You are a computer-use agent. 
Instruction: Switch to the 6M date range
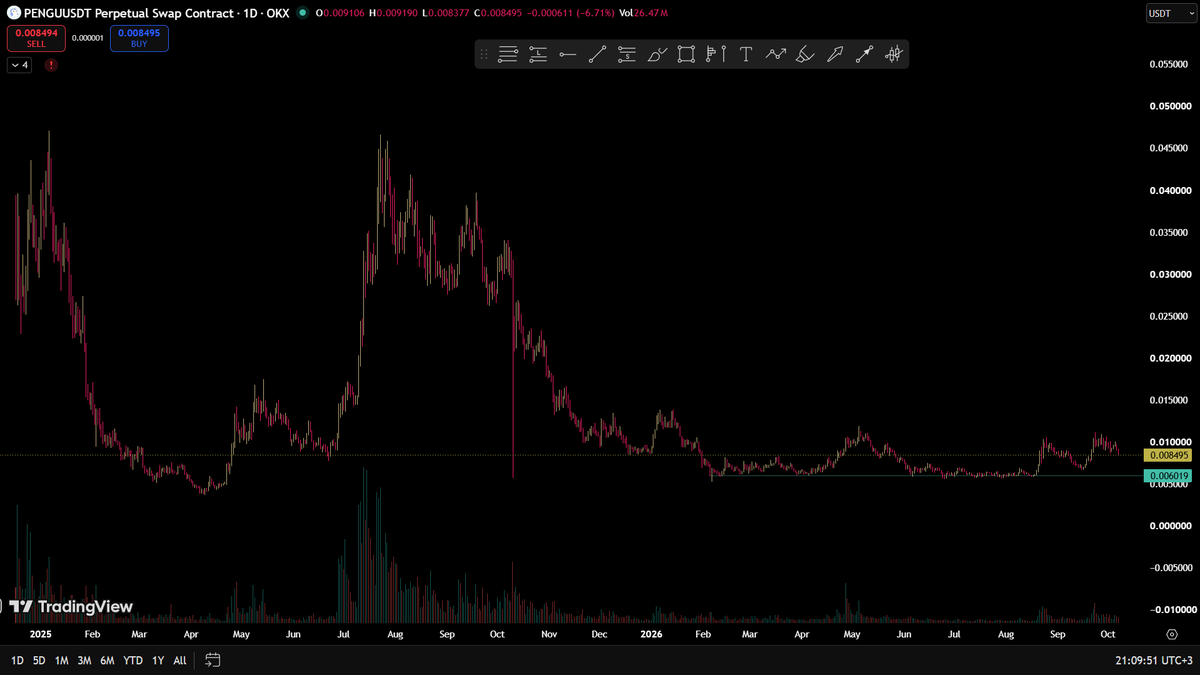[107, 660]
